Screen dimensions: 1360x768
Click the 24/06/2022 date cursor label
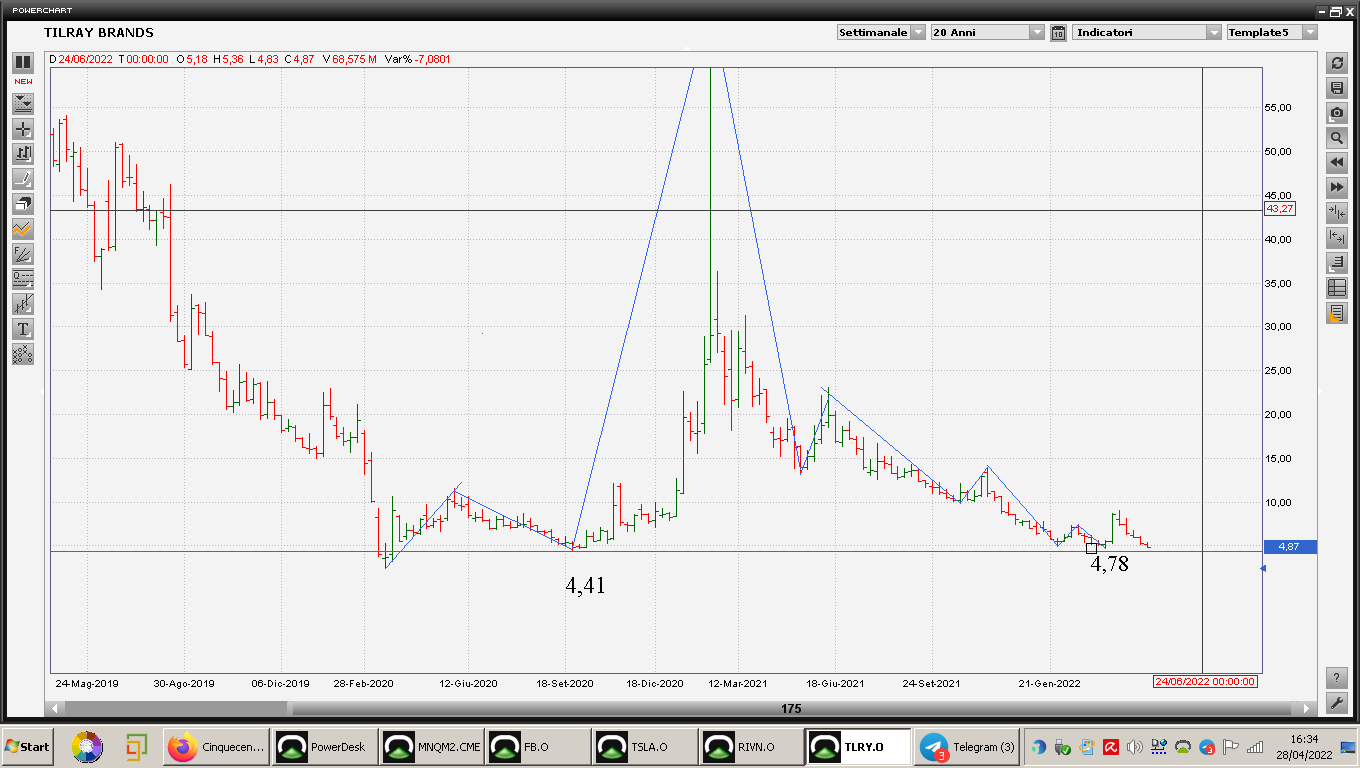point(1205,681)
